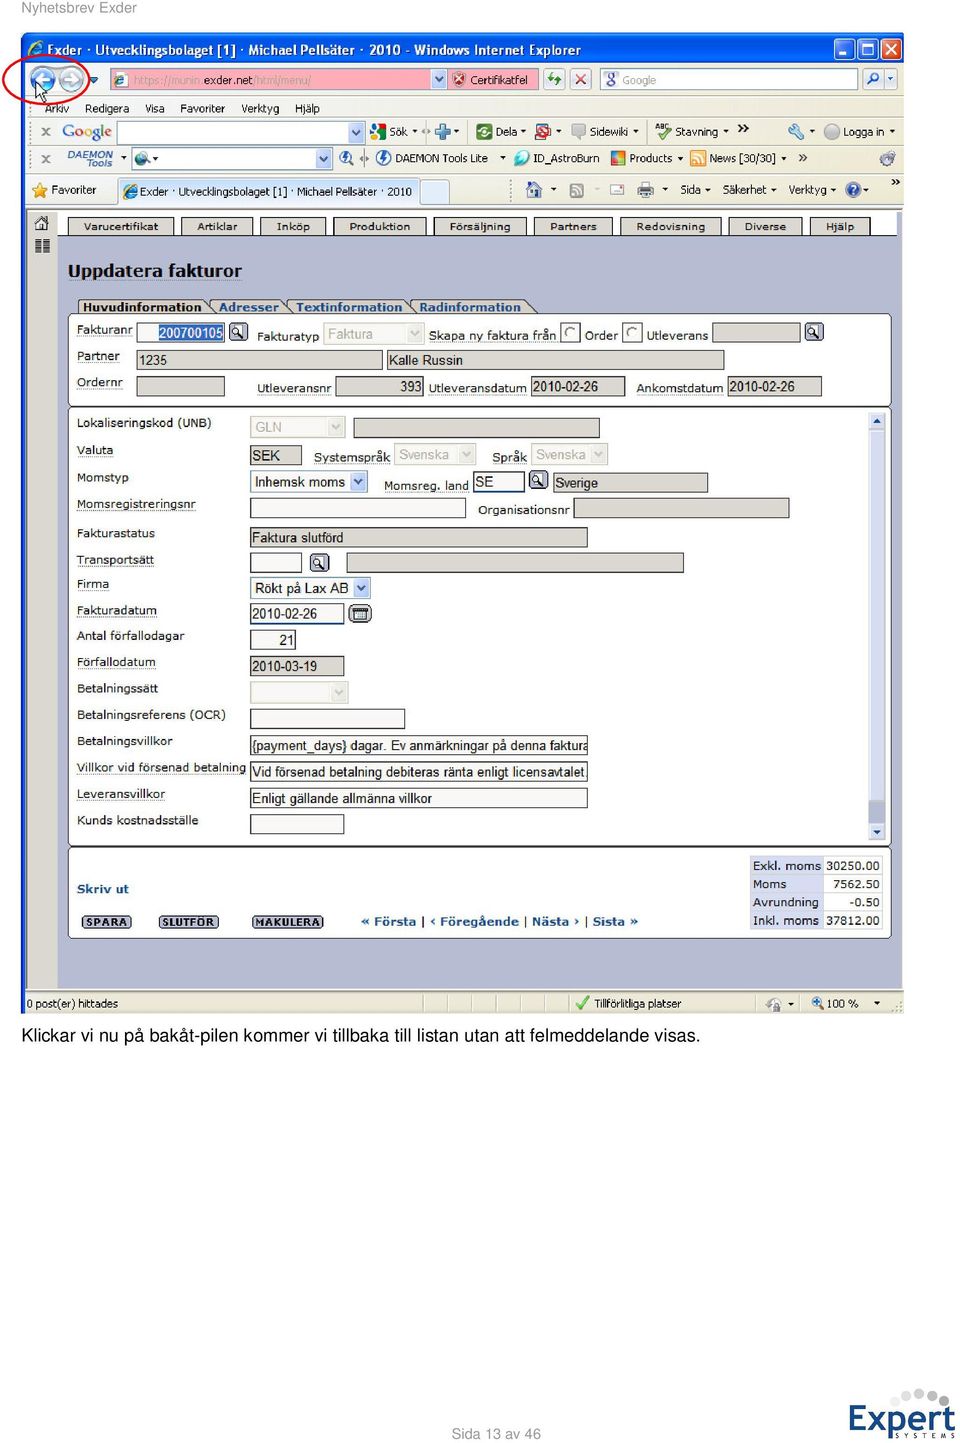Click the refresh page icon
The width and height of the screenshot is (960, 1443).
tap(554, 79)
